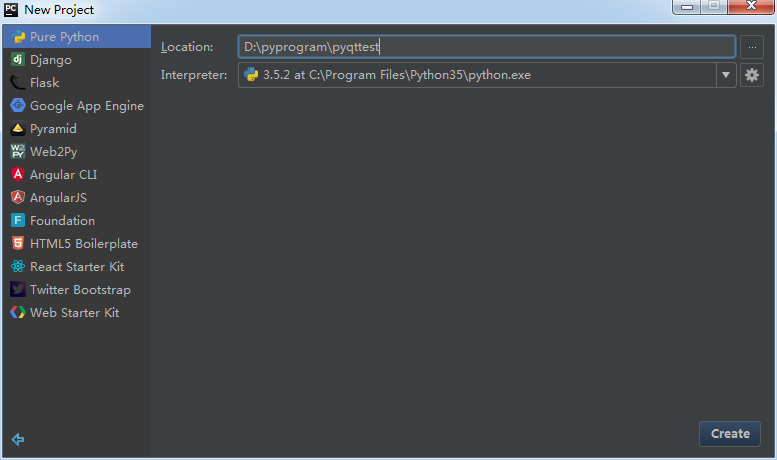777x460 pixels.
Task: Click the PyCharm PC title bar icon
Action: [11, 9]
